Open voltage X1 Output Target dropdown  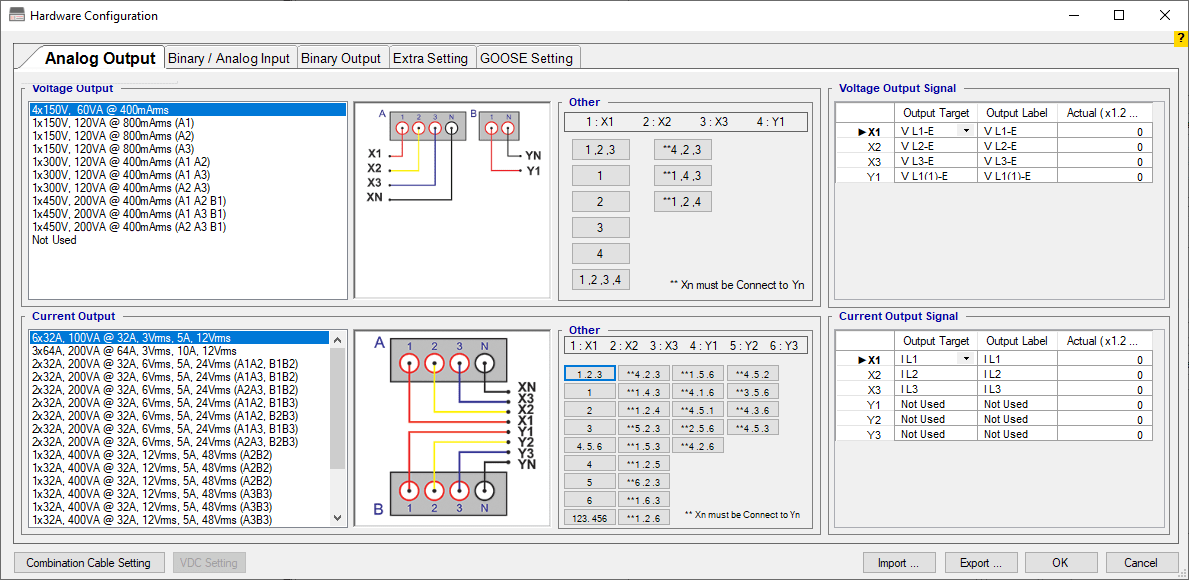point(966,131)
